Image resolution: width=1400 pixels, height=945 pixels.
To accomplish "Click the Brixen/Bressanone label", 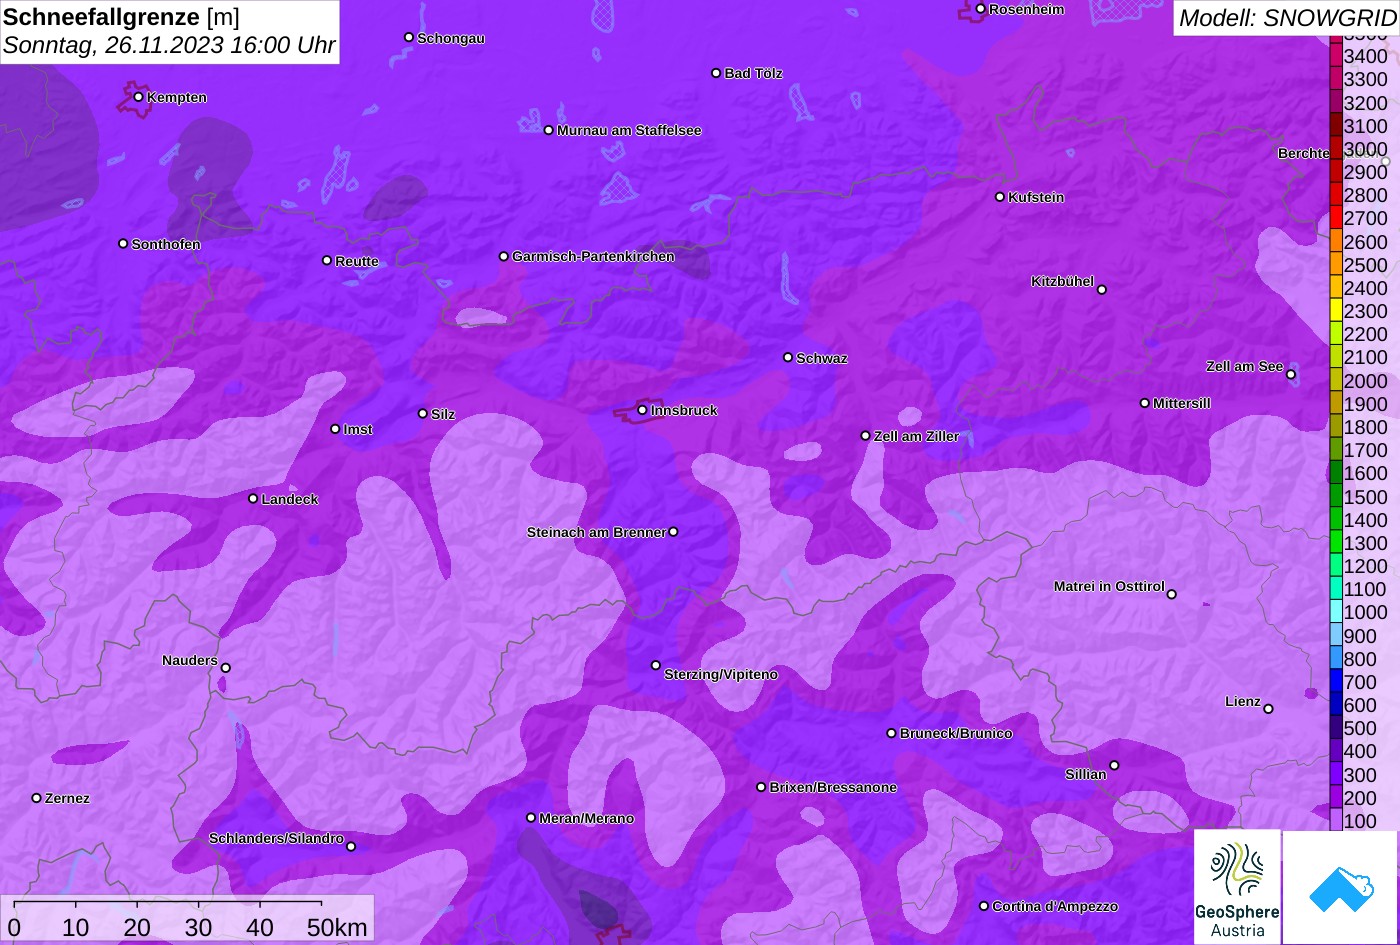I will [833, 787].
